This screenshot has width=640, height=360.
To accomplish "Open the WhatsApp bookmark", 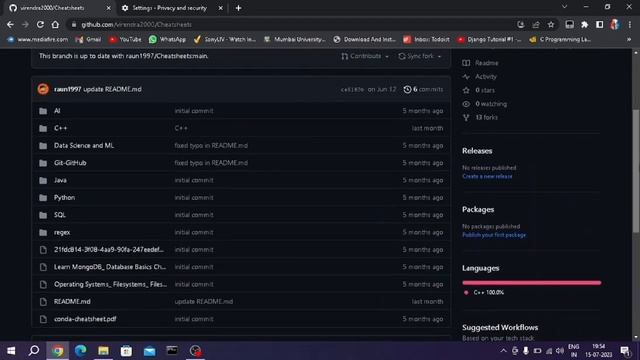I will 167,39.
